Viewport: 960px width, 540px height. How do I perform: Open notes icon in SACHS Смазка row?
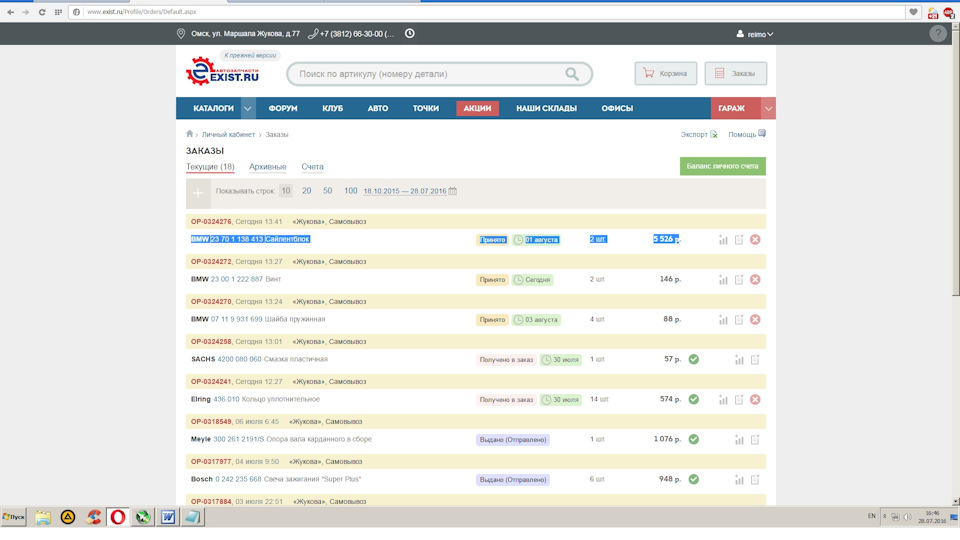pyautogui.click(x=755, y=360)
